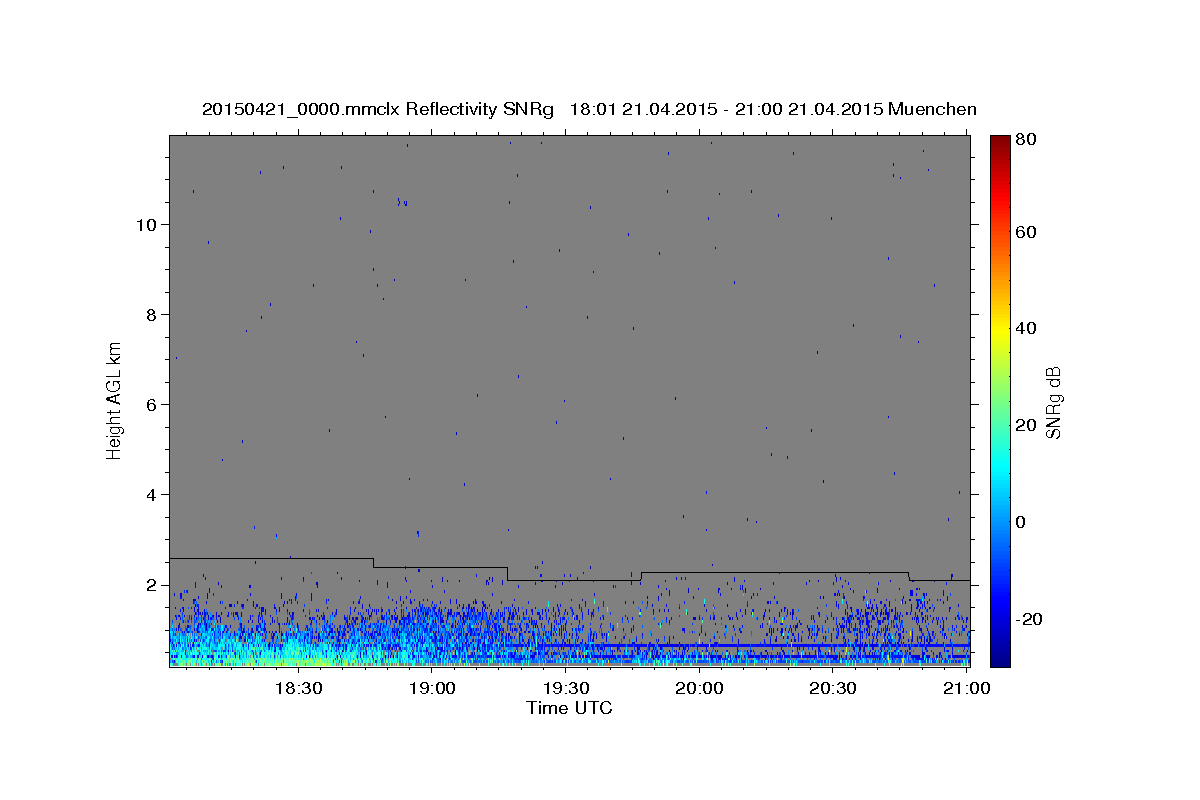Click the 20:30 time tick label
The height and width of the screenshot is (800, 1200).
click(833, 688)
